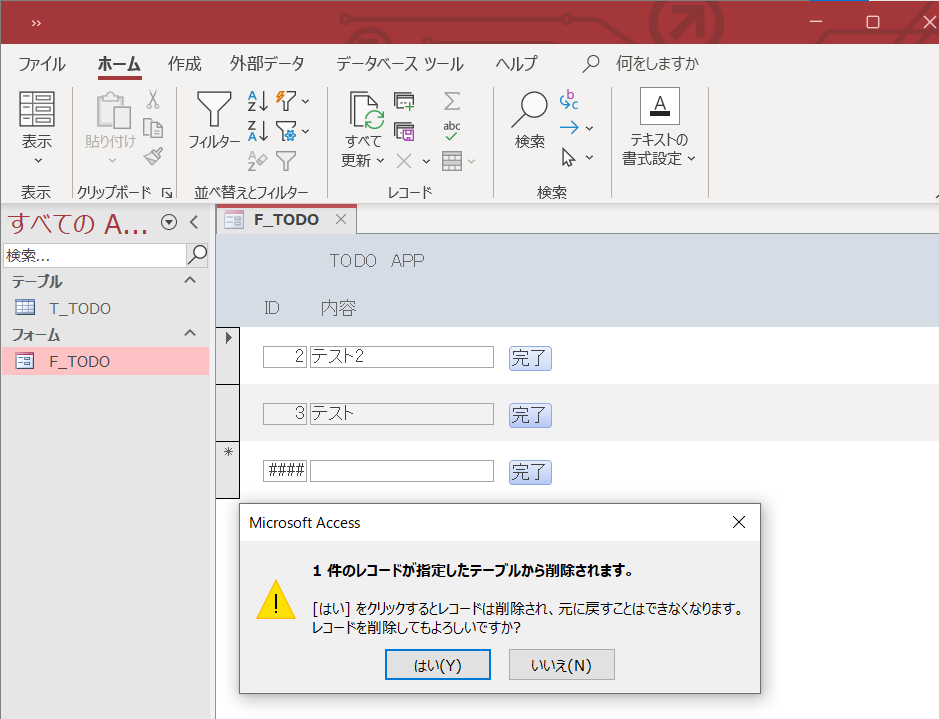Open the ファイル menu tab
Image resolution: width=939 pixels, height=719 pixels.
click(42, 63)
